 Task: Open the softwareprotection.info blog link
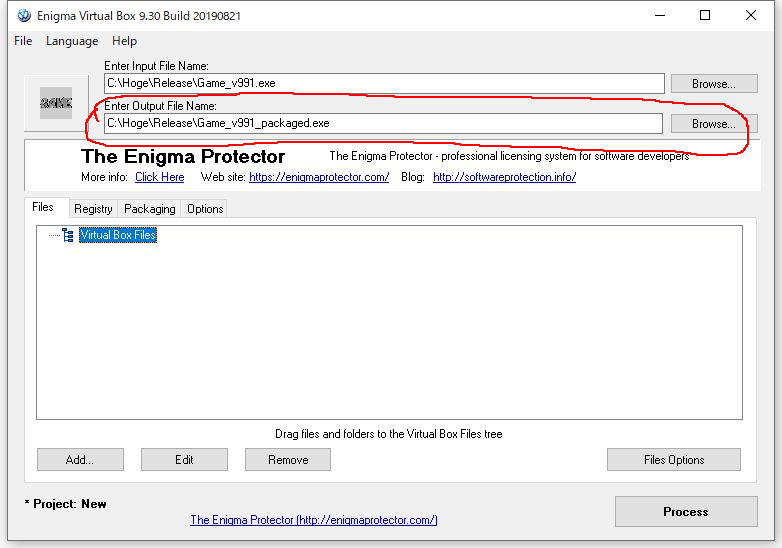click(x=504, y=177)
